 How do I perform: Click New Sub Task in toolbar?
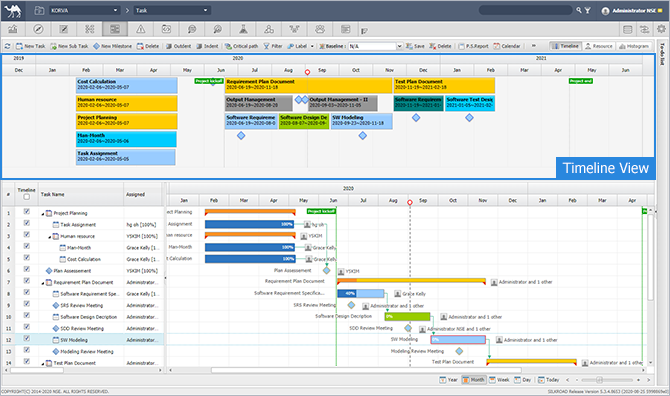tap(69, 46)
